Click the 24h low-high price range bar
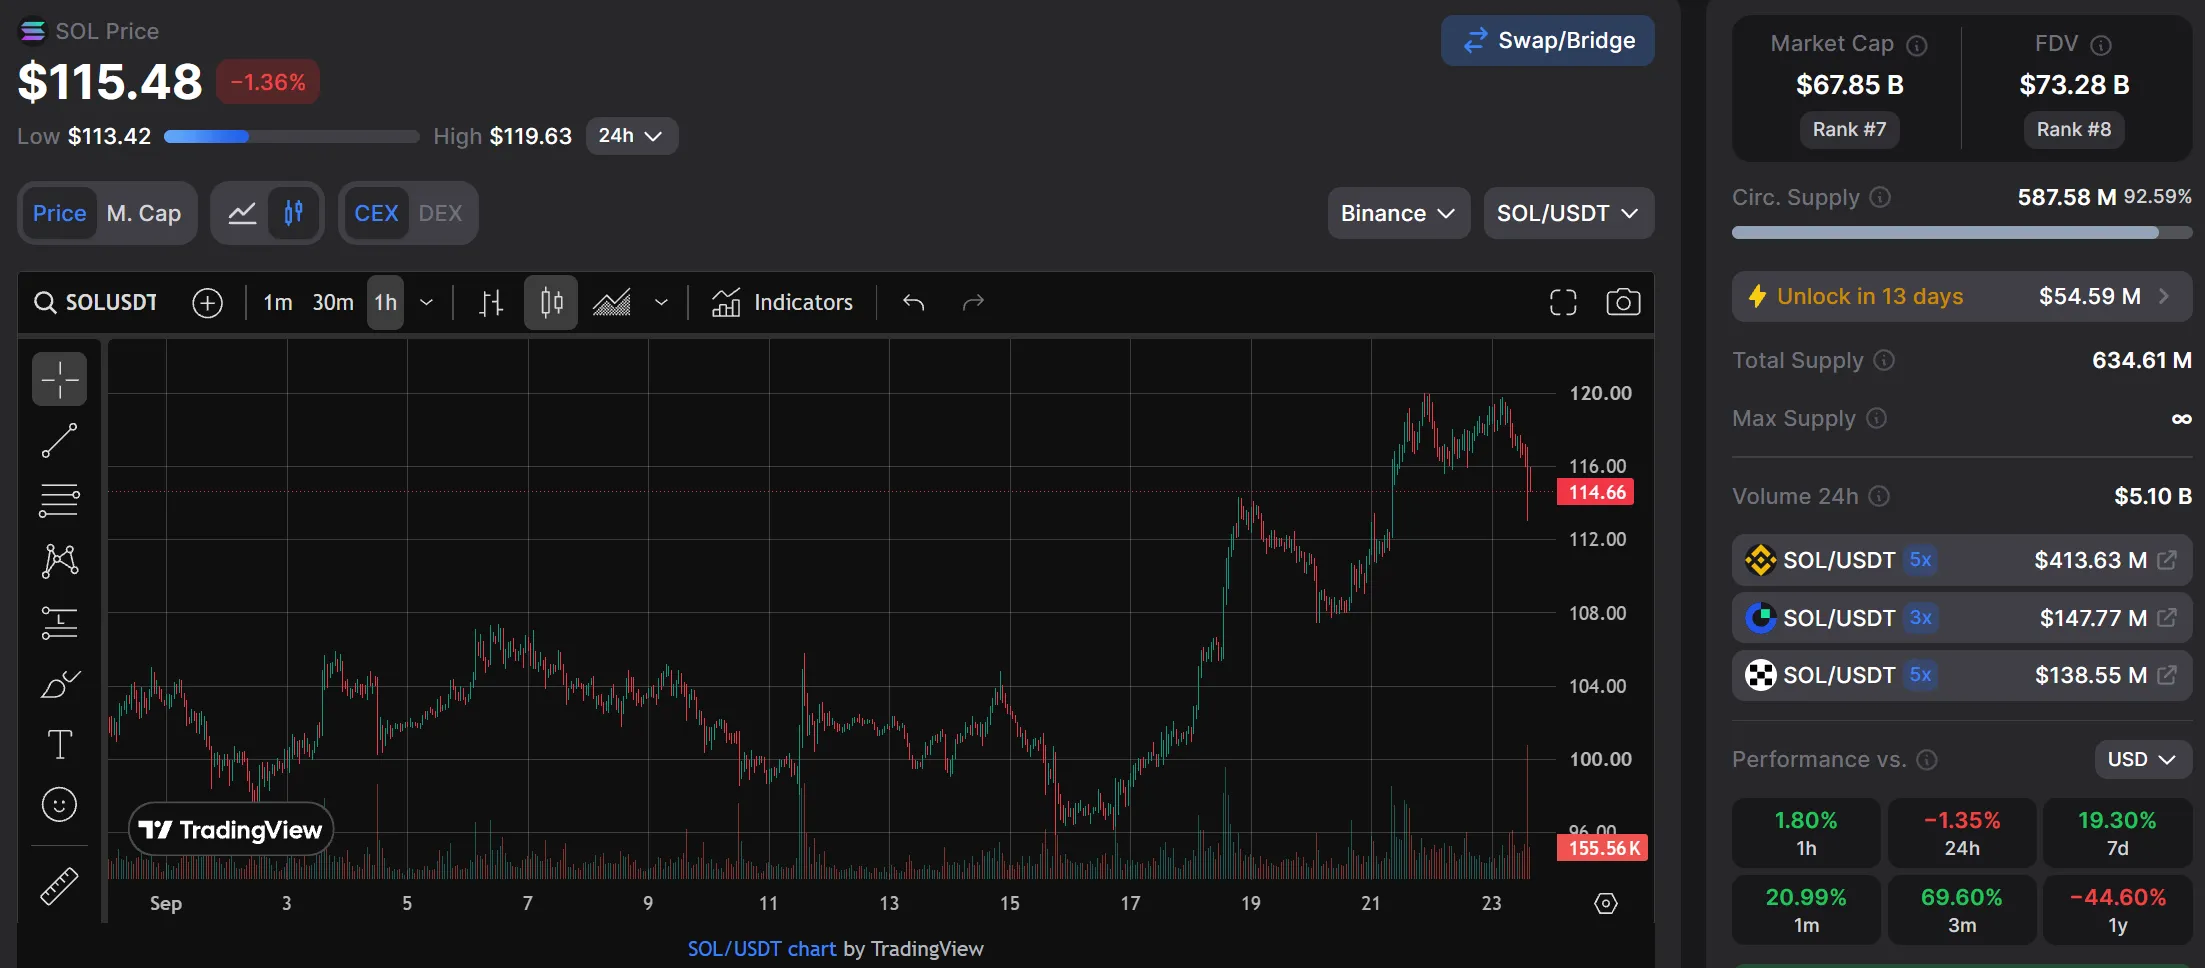Image resolution: width=2205 pixels, height=968 pixels. (292, 136)
